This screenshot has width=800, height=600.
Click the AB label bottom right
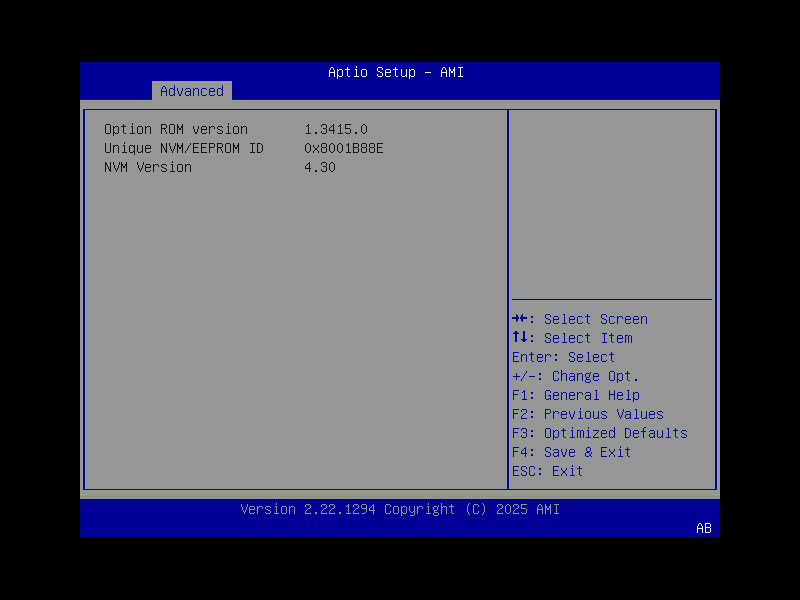pyautogui.click(x=703, y=529)
